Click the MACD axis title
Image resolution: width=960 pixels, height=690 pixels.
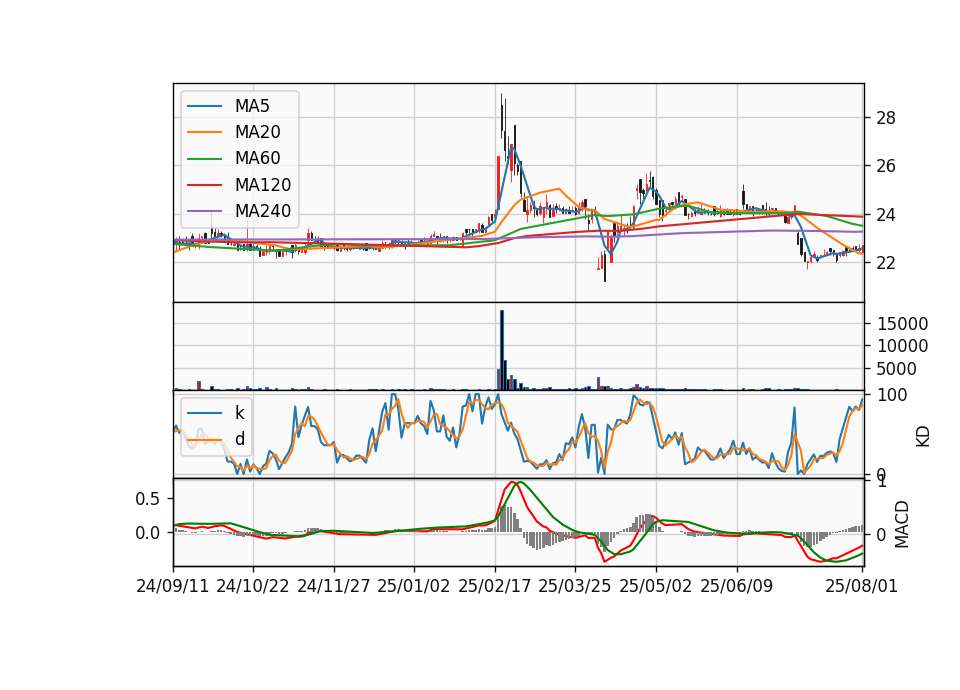pyautogui.click(x=901, y=525)
